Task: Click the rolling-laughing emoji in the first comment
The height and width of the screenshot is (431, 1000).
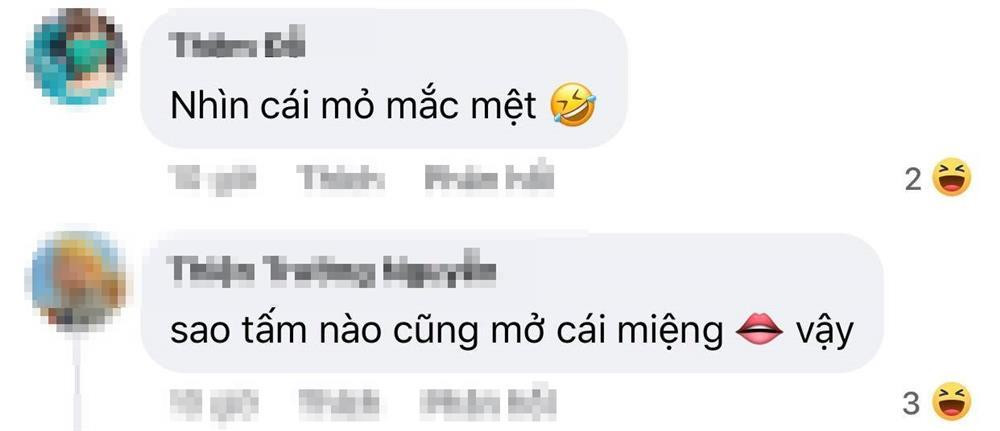Action: coord(572,105)
